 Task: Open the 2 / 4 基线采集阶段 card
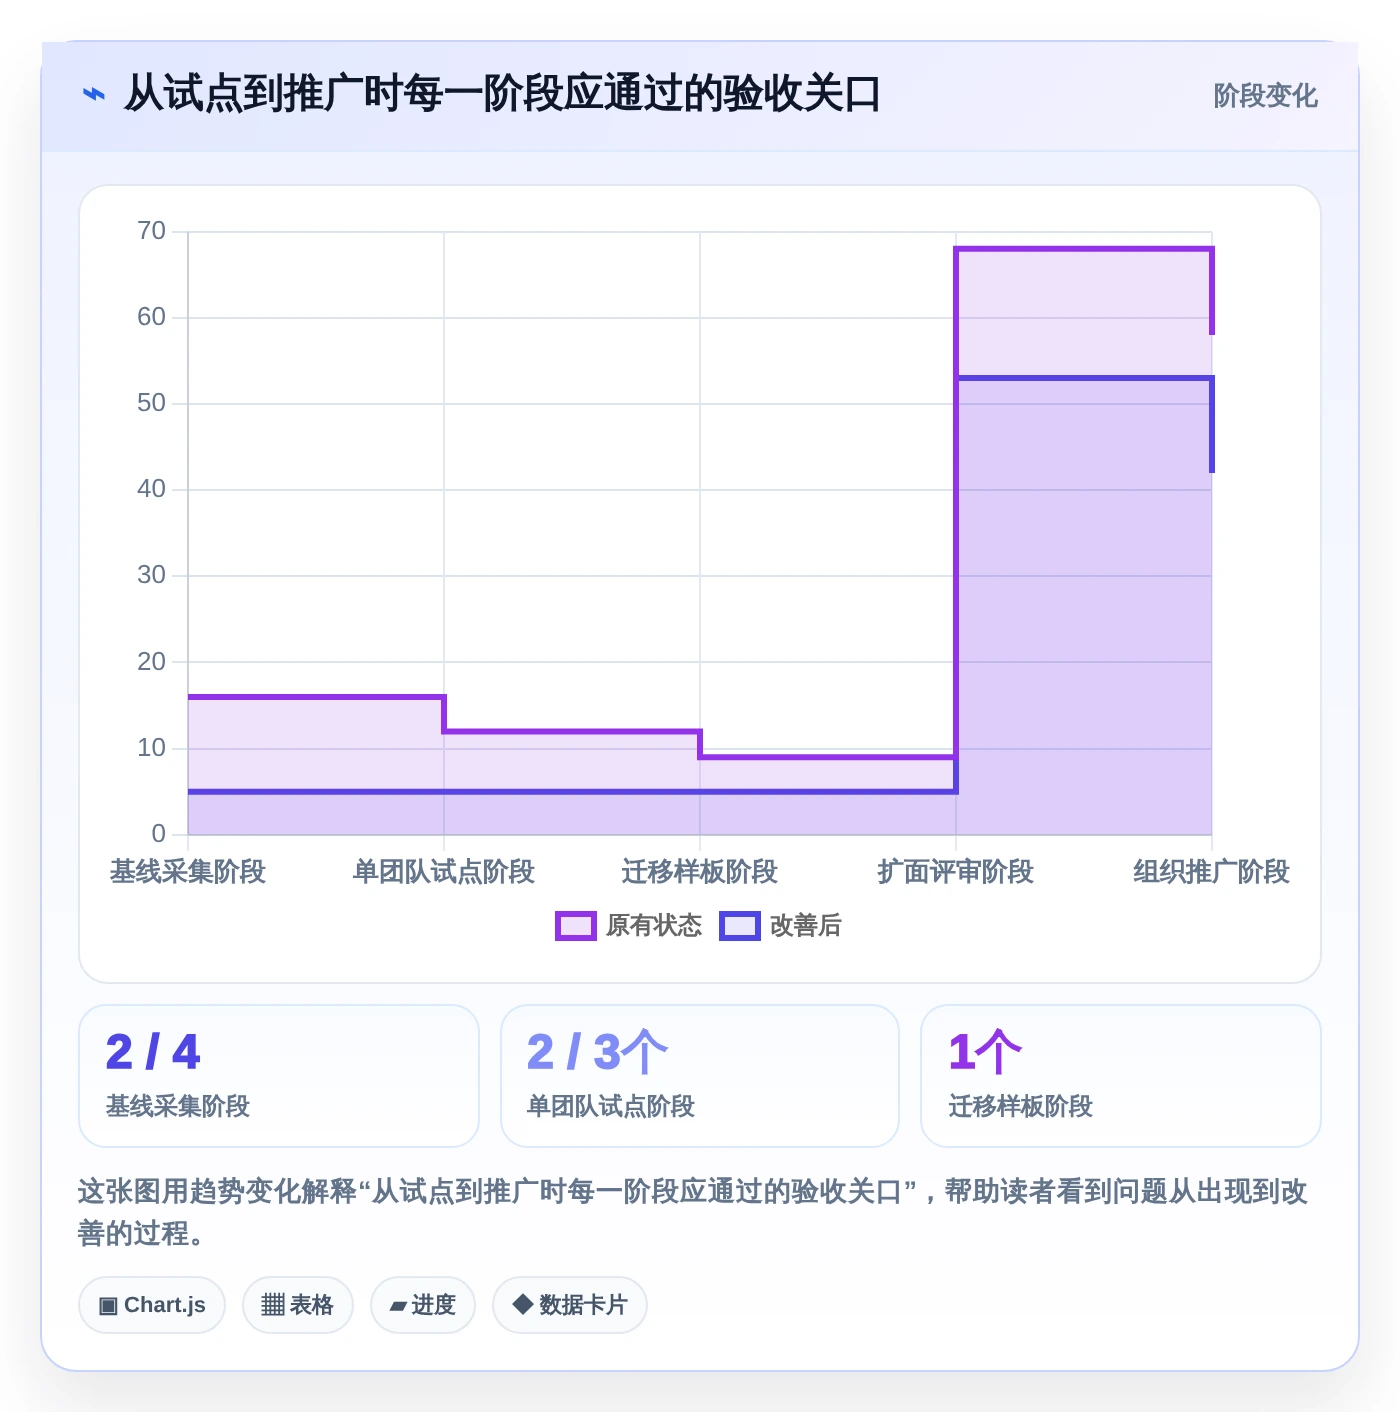pos(279,1076)
